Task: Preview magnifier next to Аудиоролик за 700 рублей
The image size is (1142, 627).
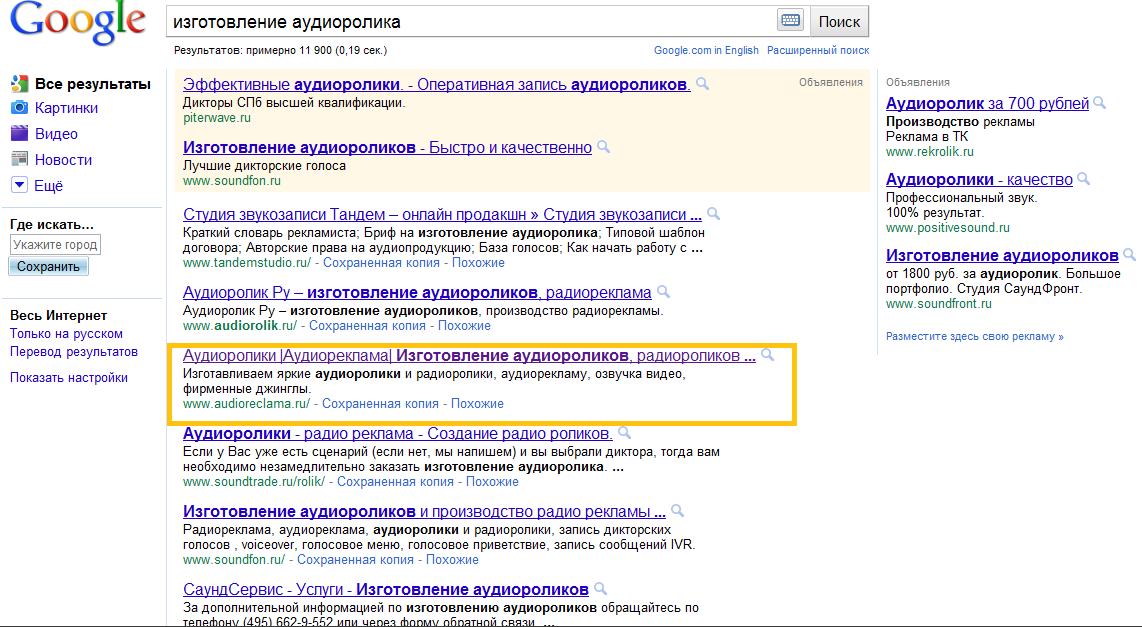Action: click(1099, 103)
